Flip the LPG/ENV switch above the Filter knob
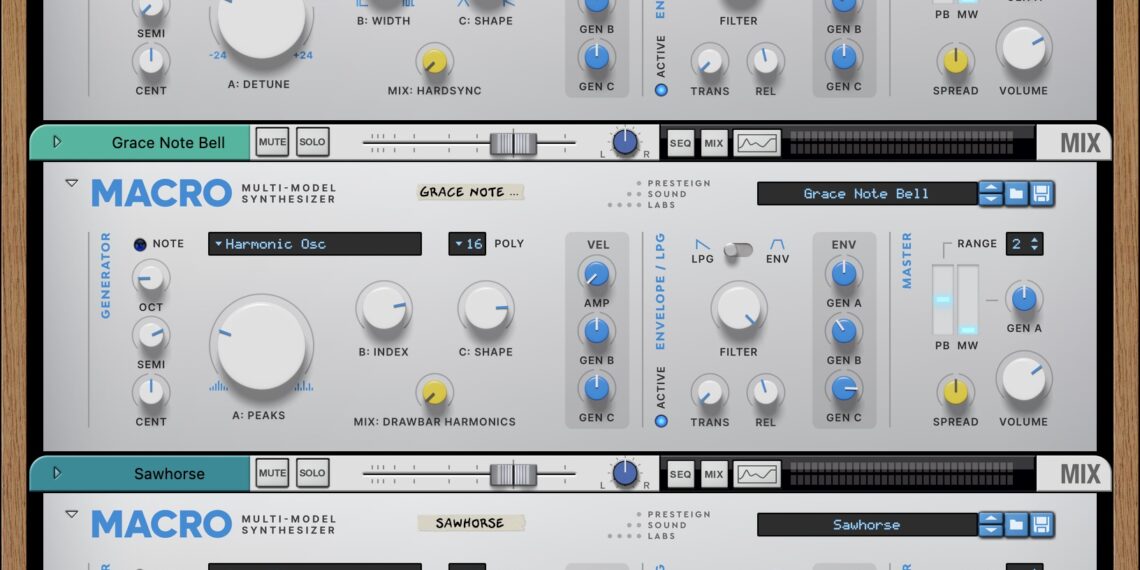1140x570 pixels. (x=738, y=250)
